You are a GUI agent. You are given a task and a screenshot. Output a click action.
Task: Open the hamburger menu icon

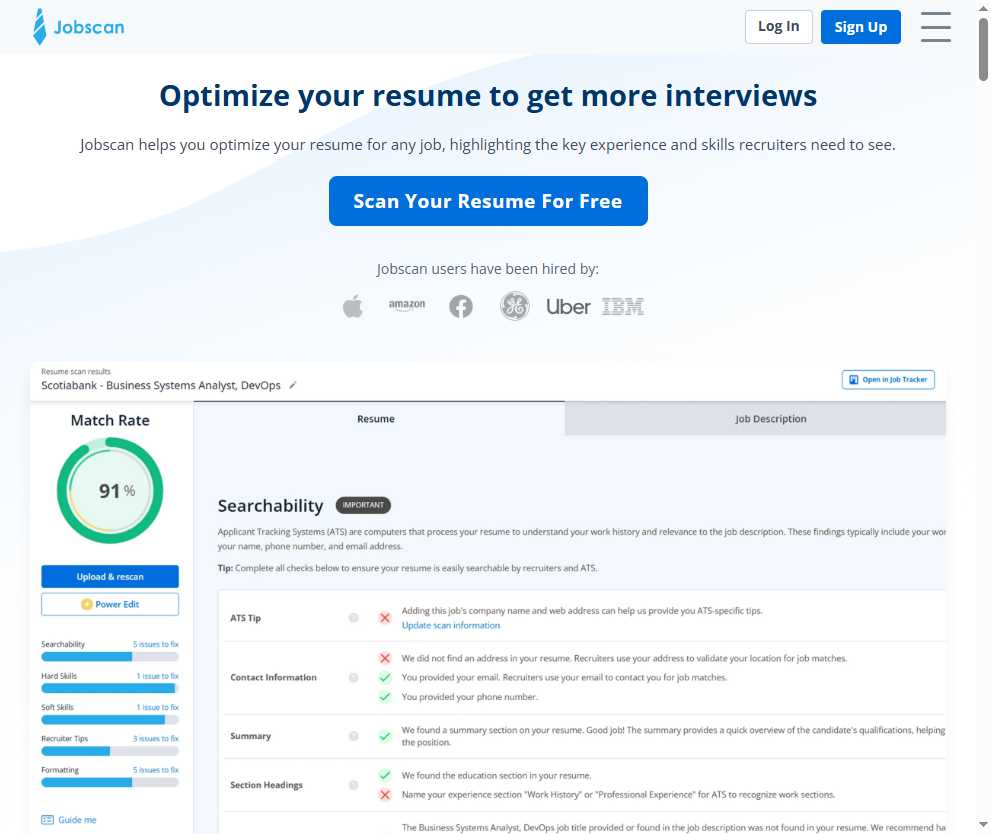pyautogui.click(x=935, y=28)
